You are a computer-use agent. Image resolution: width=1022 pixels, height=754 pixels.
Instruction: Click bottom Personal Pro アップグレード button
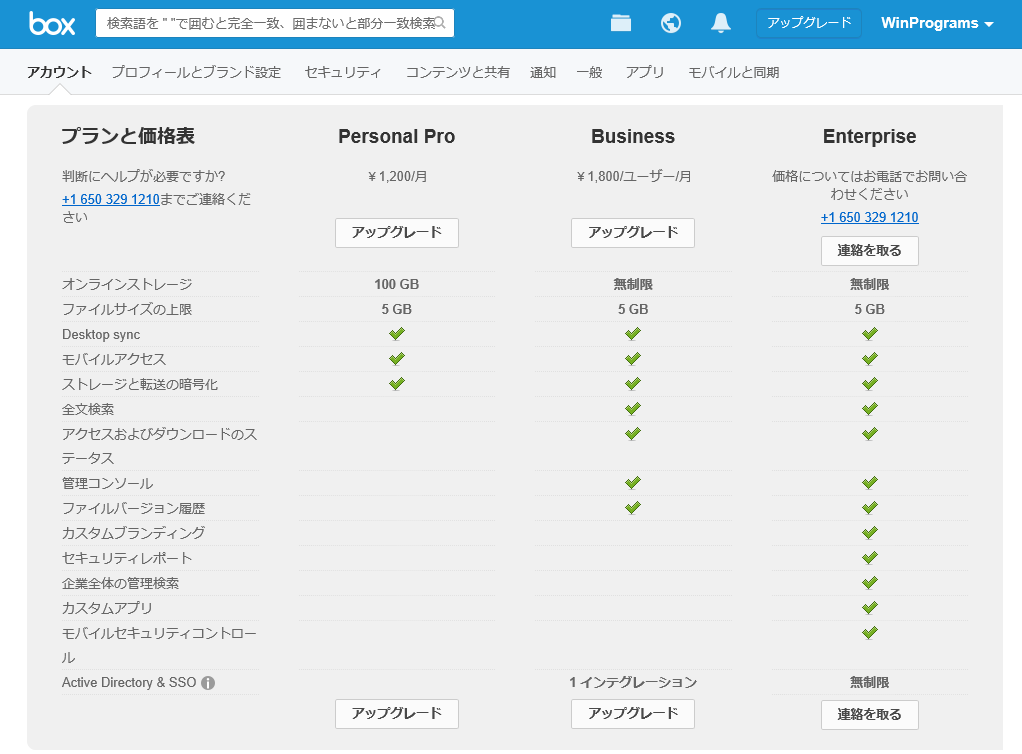397,714
